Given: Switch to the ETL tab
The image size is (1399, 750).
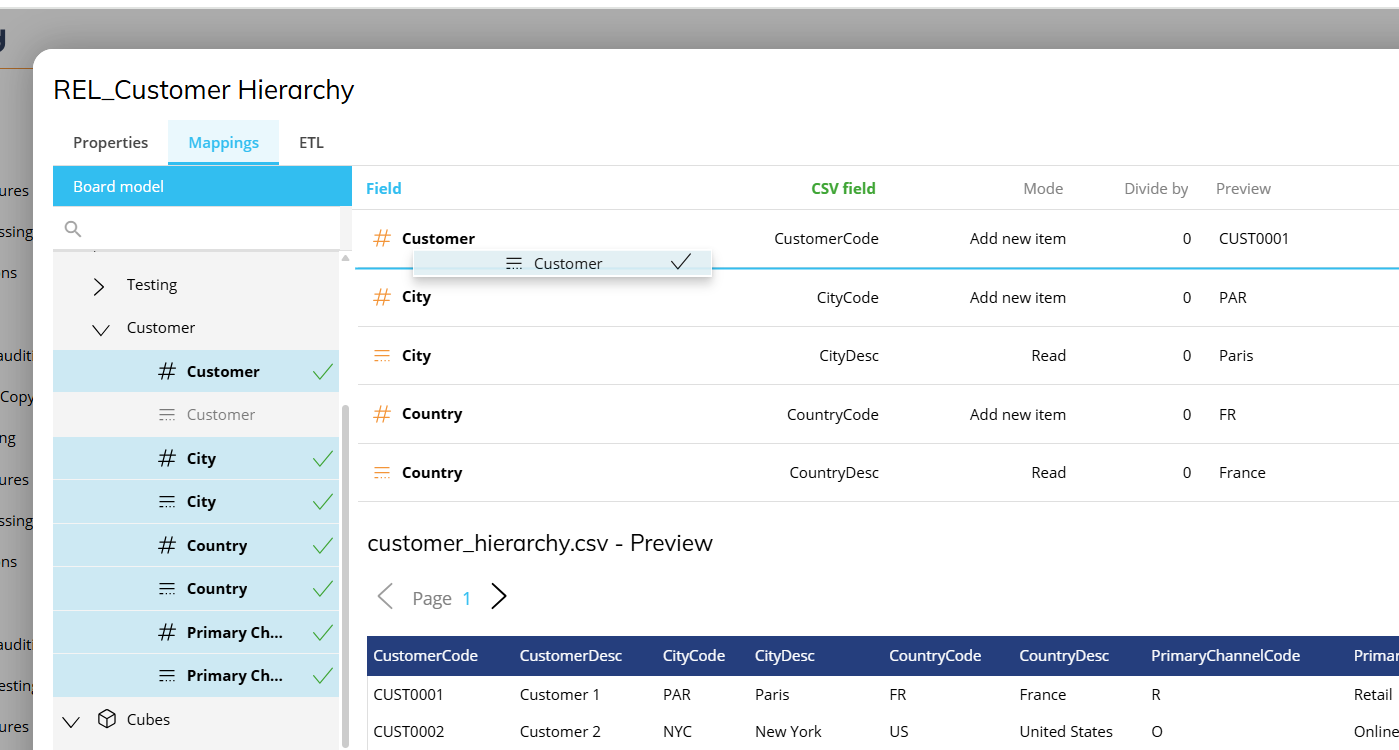Looking at the screenshot, I should 311,143.
